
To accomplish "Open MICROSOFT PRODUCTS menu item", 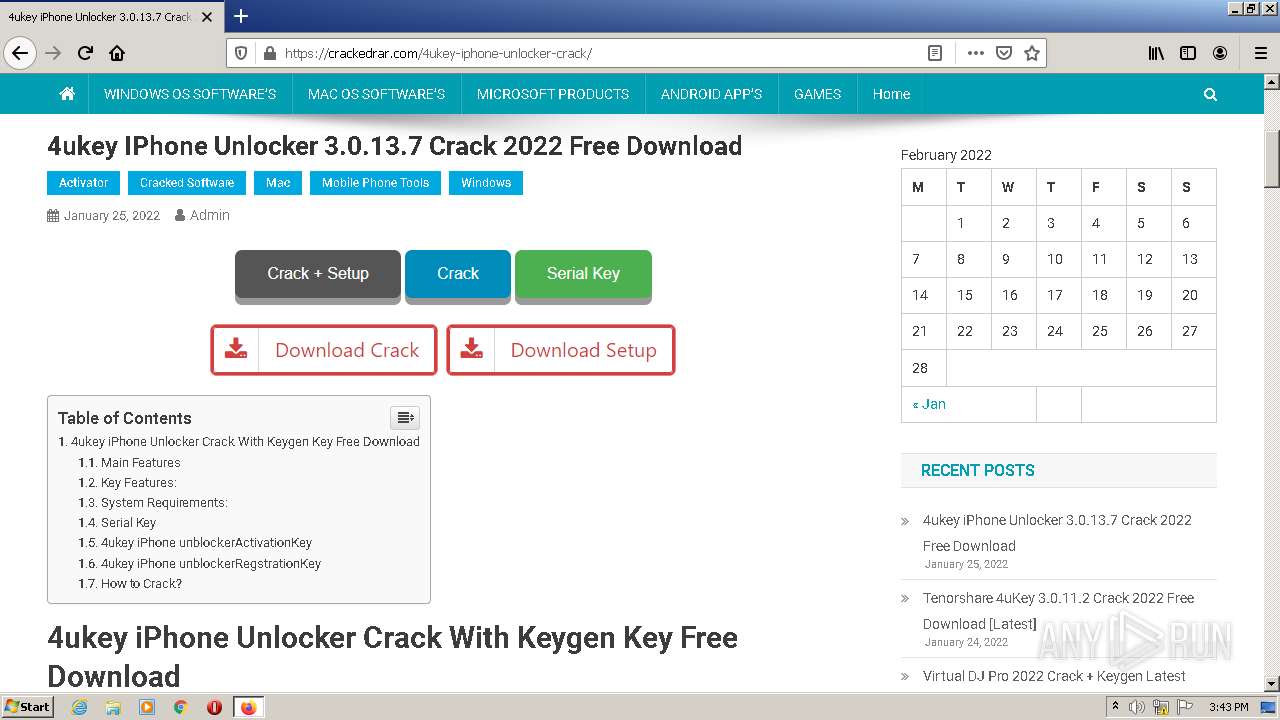I will [x=553, y=94].
